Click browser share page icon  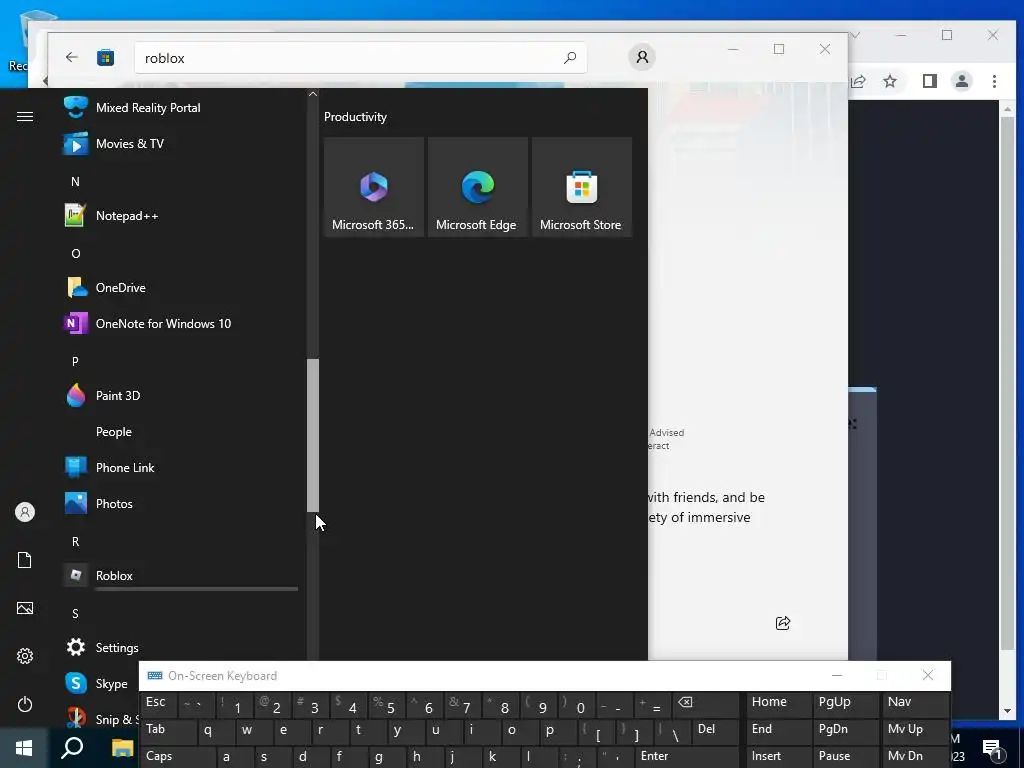[x=858, y=81]
